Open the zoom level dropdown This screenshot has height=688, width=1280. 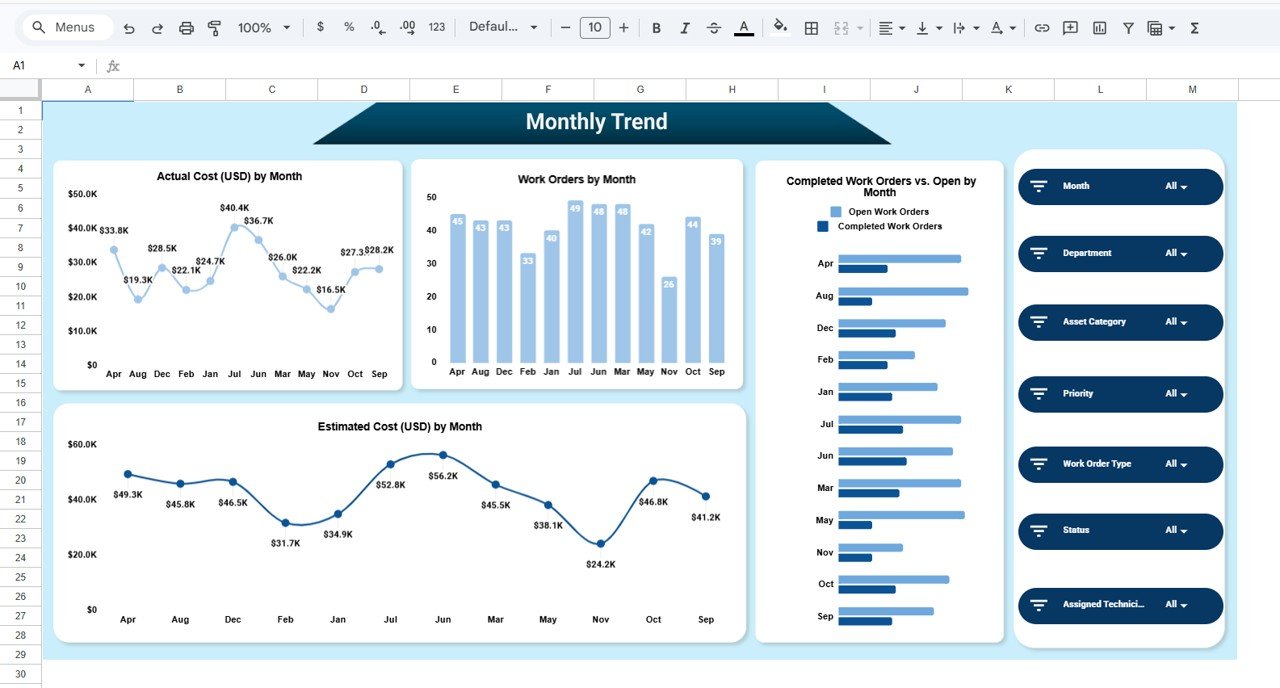click(262, 27)
